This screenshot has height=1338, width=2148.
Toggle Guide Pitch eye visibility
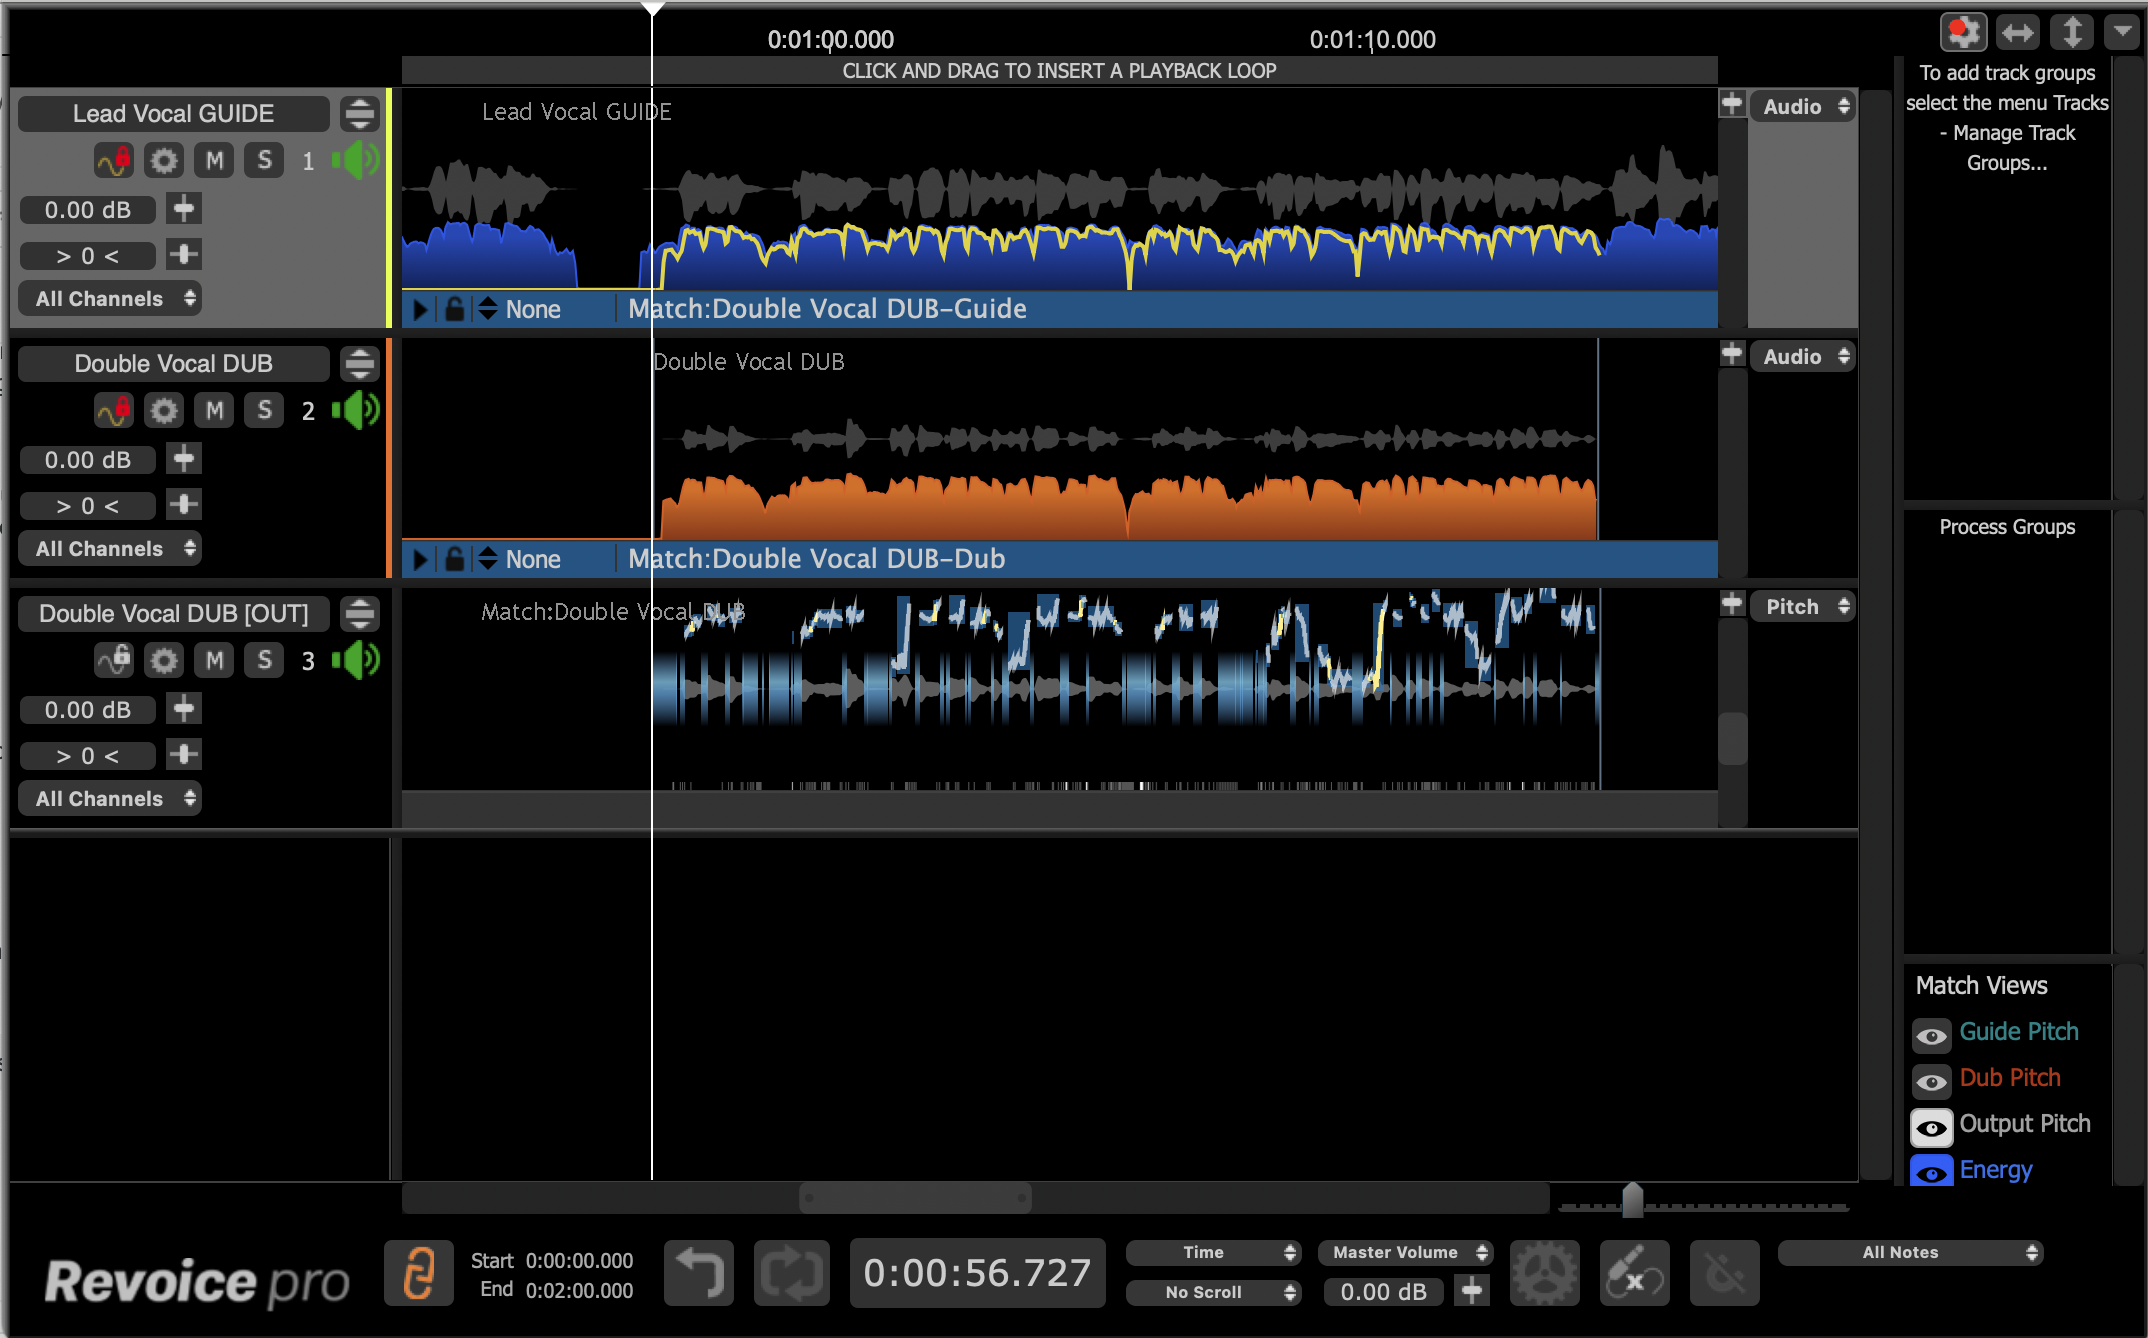point(1931,1035)
